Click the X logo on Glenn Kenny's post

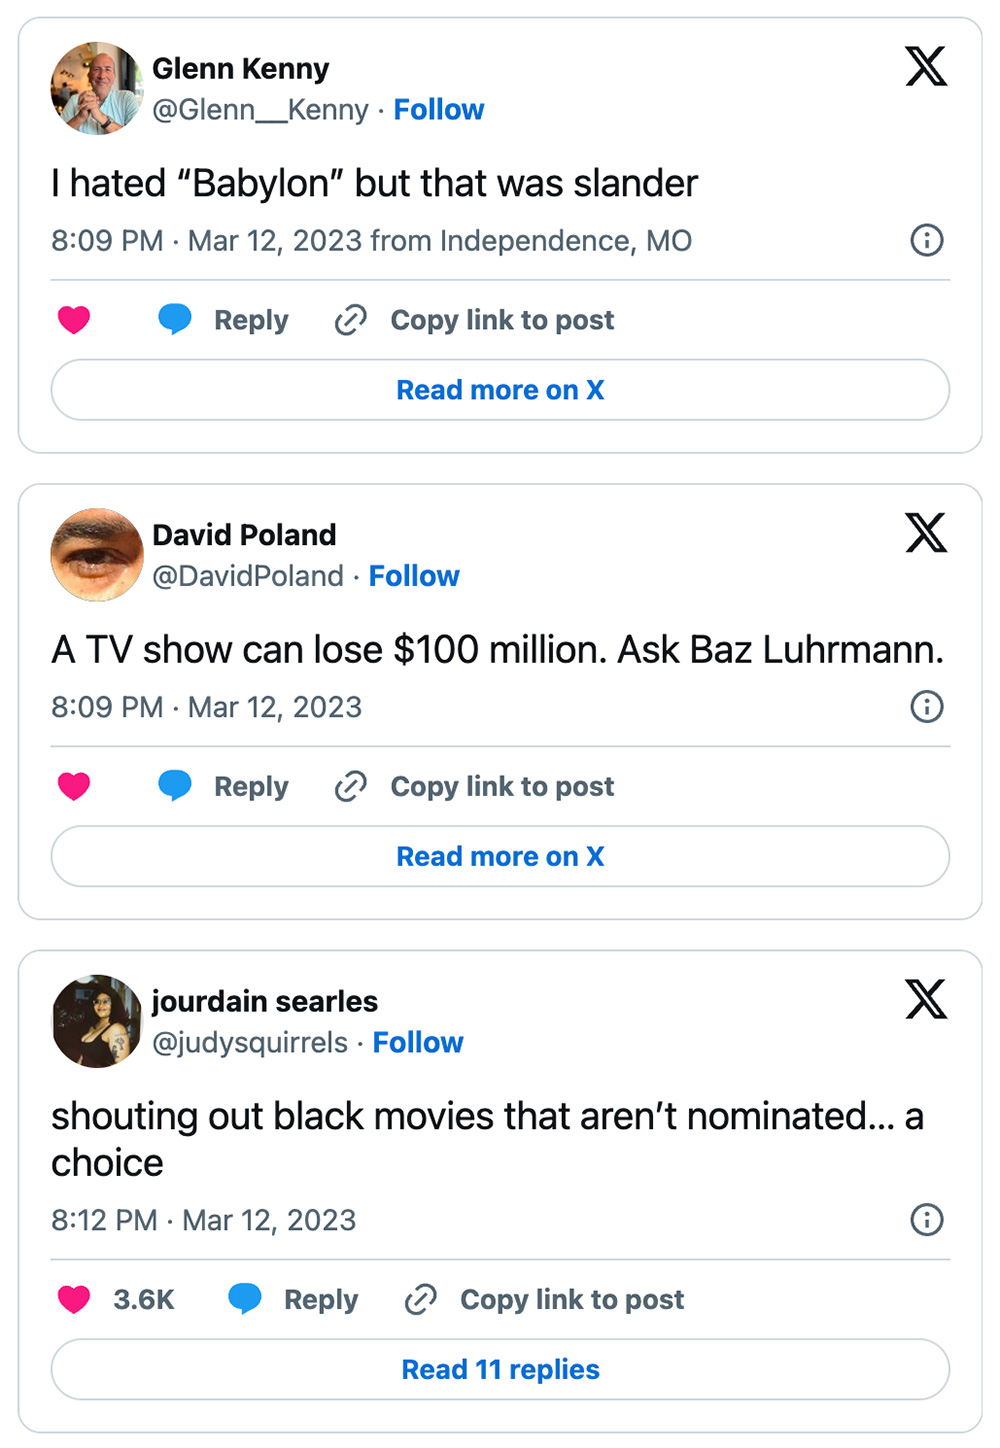(x=926, y=67)
